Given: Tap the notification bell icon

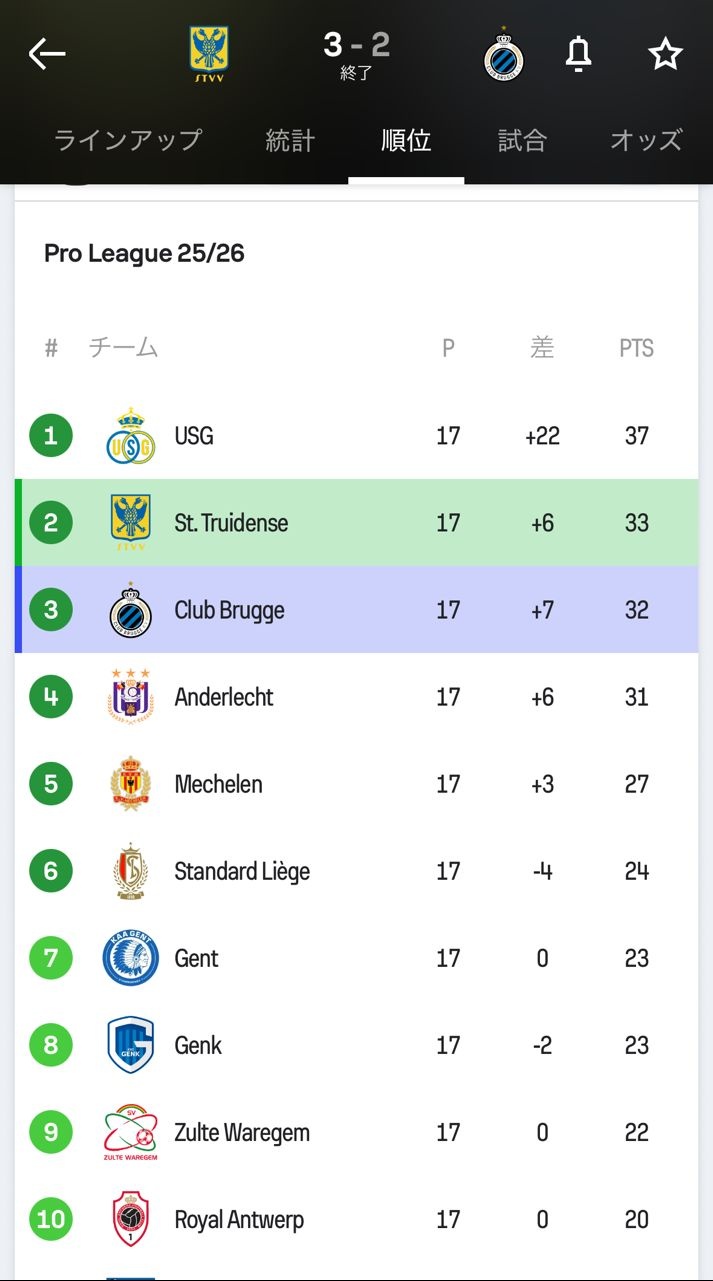Looking at the screenshot, I should click(x=578, y=54).
